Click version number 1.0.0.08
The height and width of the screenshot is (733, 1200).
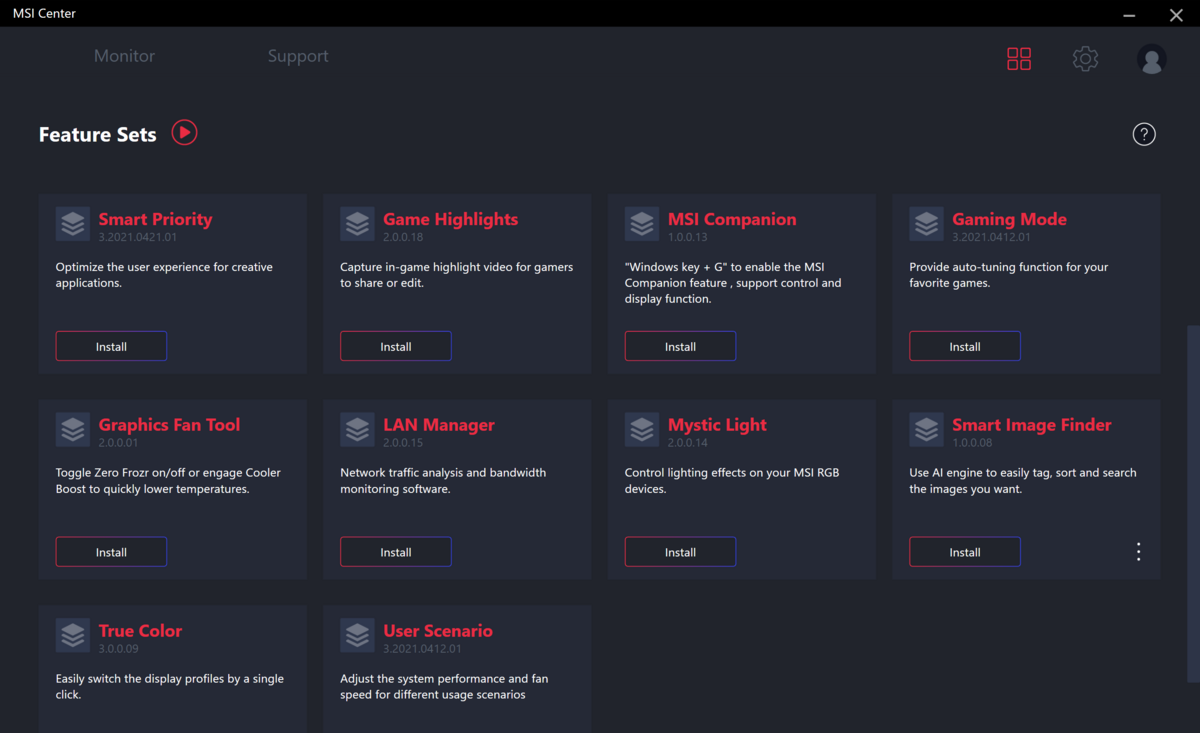click(972, 443)
